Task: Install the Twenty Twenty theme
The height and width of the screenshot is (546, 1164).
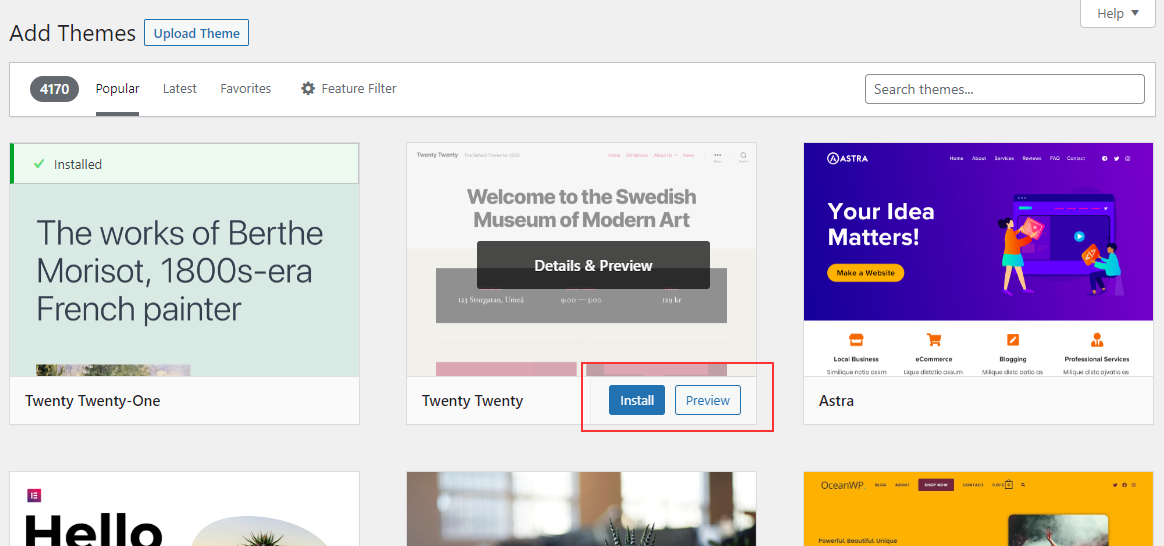Action: click(637, 401)
